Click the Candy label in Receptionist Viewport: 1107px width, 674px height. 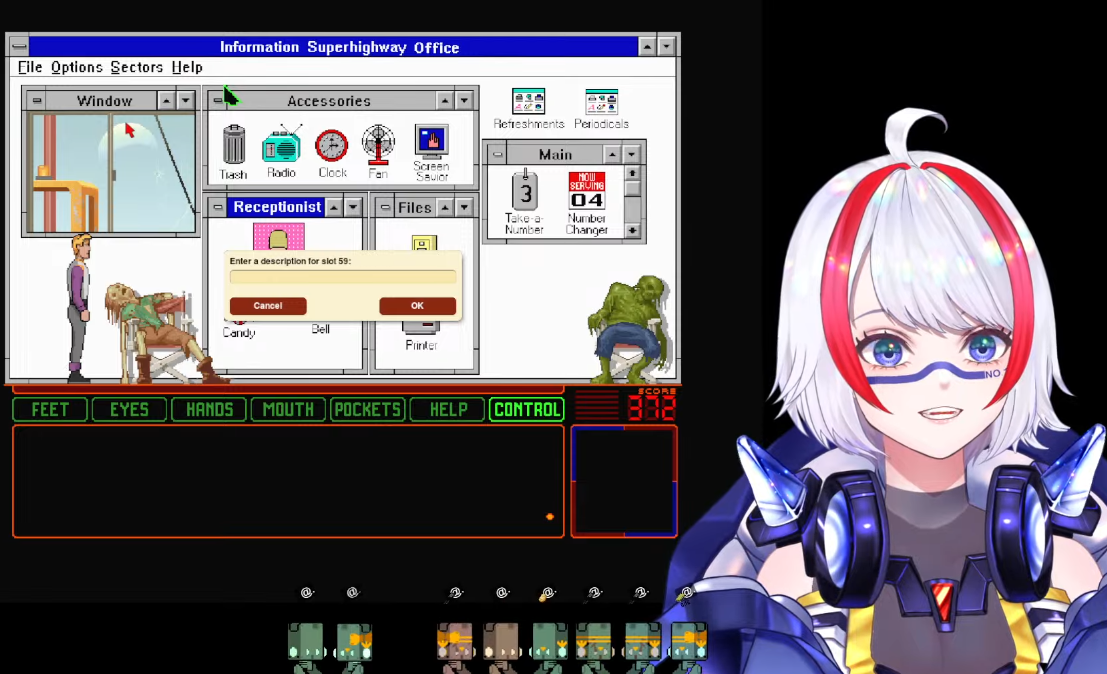tap(239, 332)
